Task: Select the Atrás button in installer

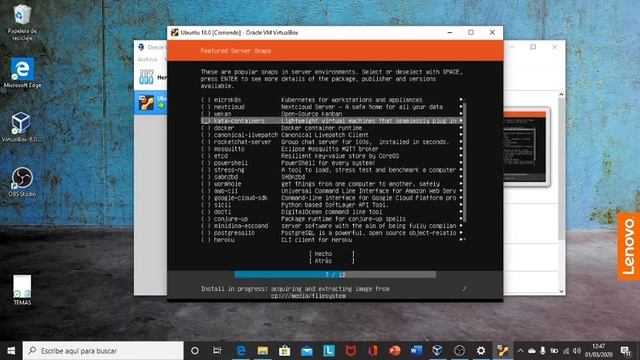Action: (x=331, y=261)
